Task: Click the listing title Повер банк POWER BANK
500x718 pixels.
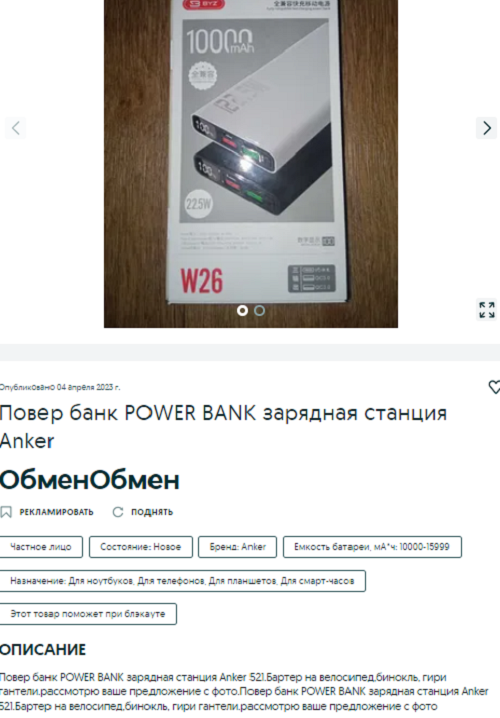Action: click(223, 427)
